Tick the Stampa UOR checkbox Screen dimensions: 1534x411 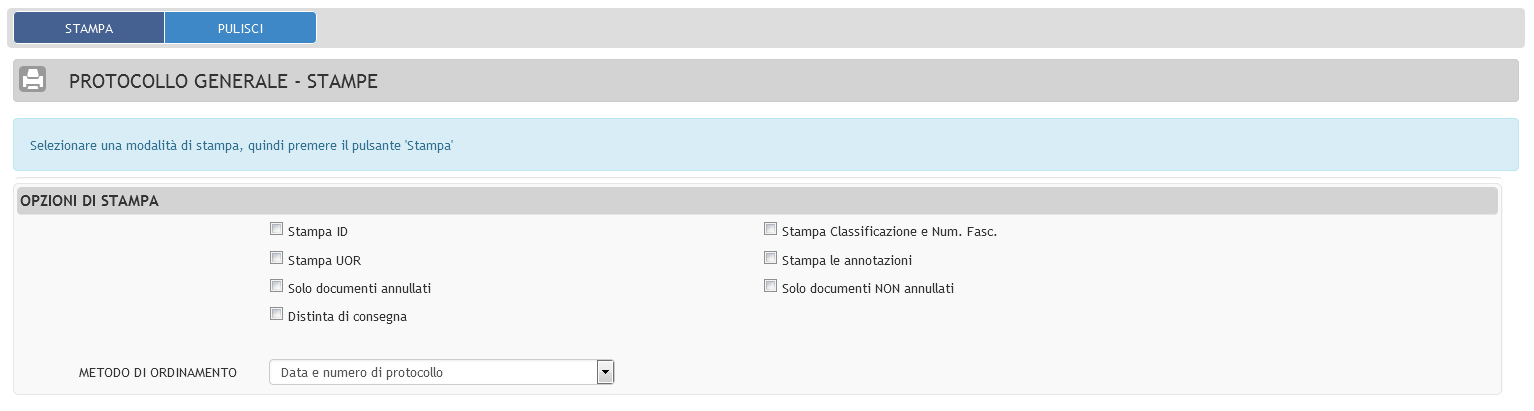pos(277,258)
